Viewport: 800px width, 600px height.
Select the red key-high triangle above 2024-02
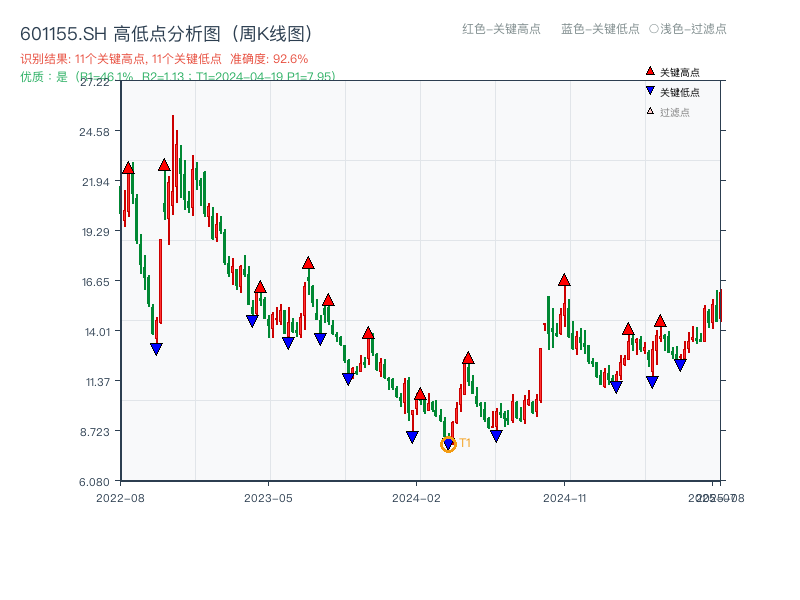[420, 393]
